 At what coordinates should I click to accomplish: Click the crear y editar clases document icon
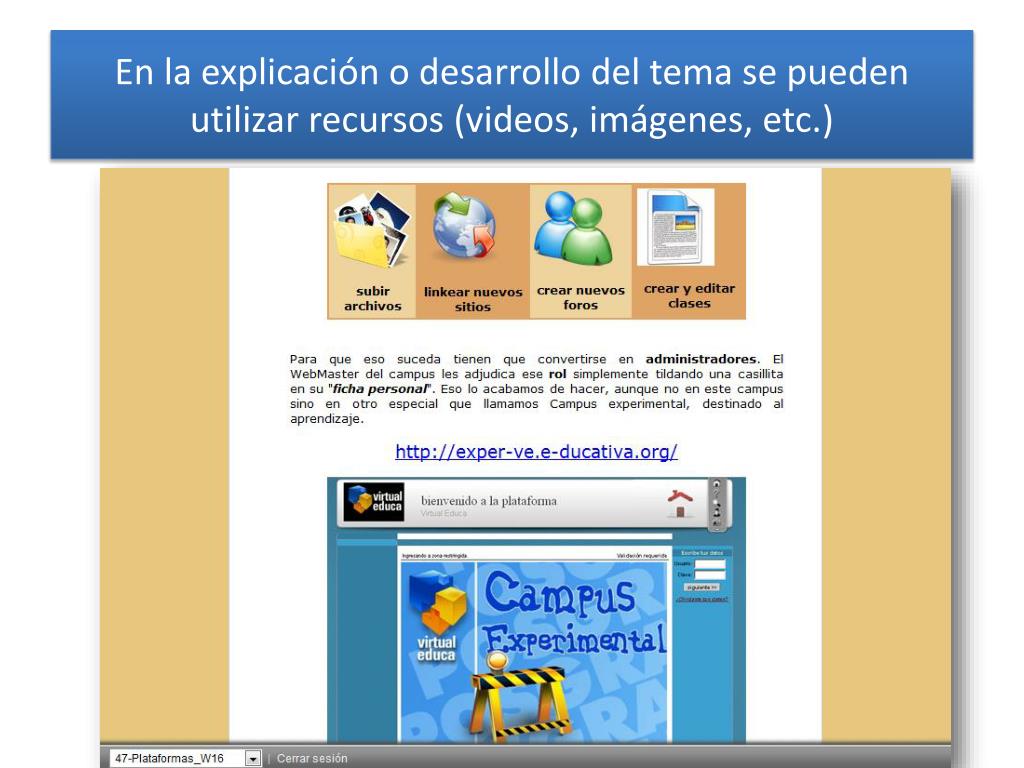tap(675, 227)
